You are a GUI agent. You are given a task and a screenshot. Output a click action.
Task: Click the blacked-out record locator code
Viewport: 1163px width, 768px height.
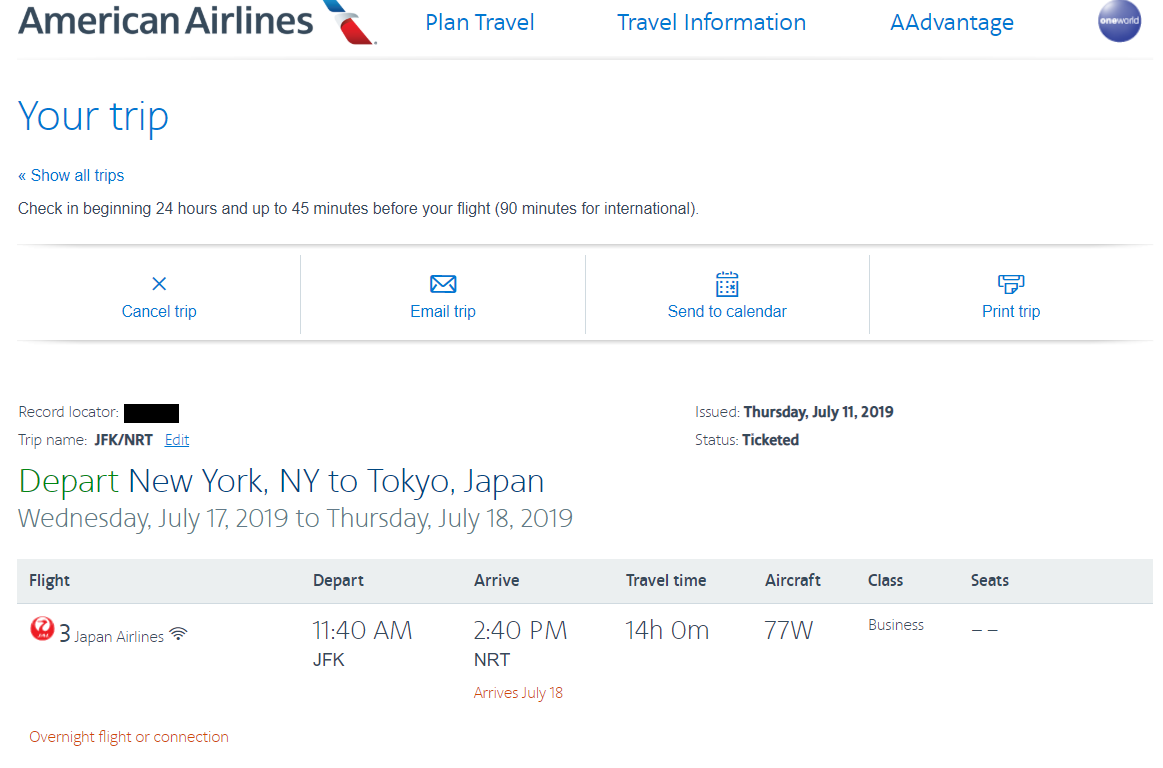click(152, 412)
